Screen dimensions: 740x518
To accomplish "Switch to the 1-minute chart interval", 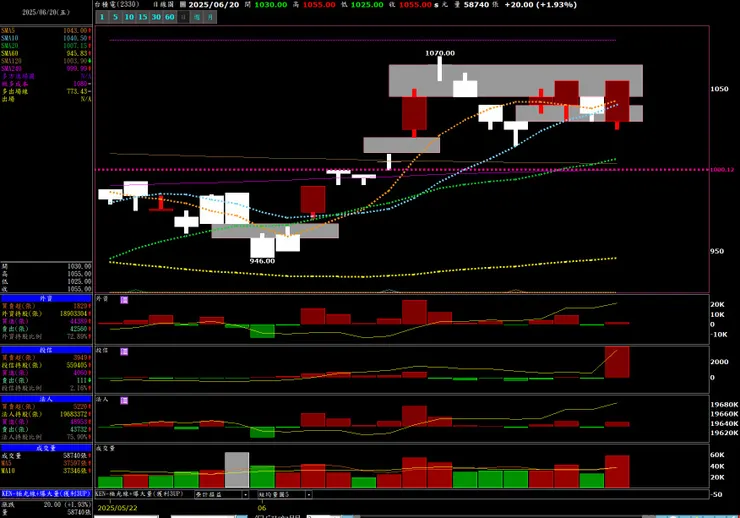I will (102, 17).
